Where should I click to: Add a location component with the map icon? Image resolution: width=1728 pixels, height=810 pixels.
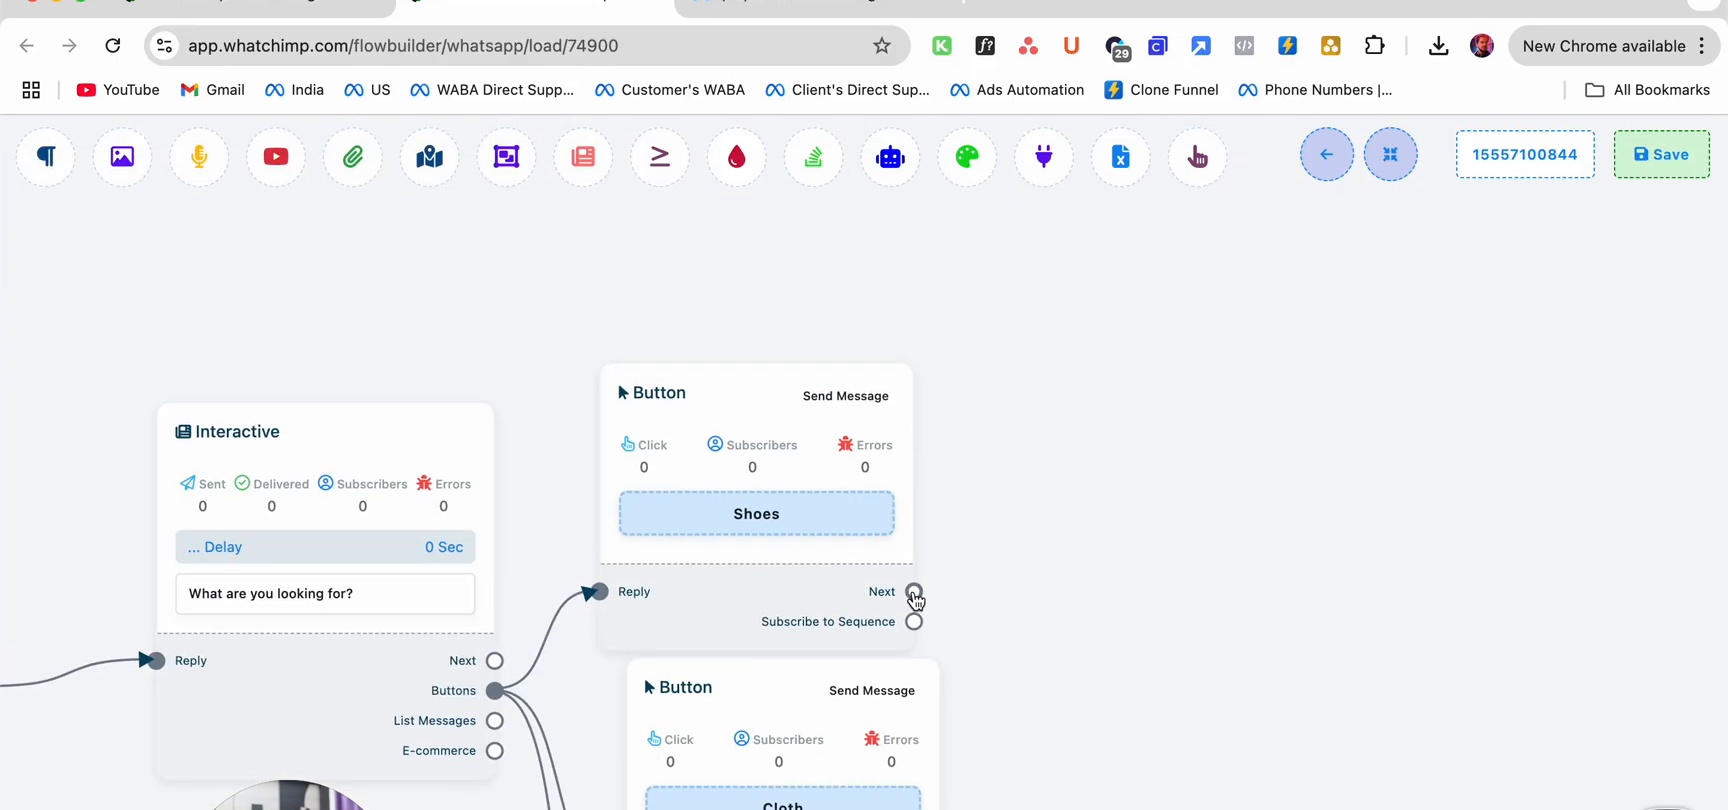click(430, 156)
